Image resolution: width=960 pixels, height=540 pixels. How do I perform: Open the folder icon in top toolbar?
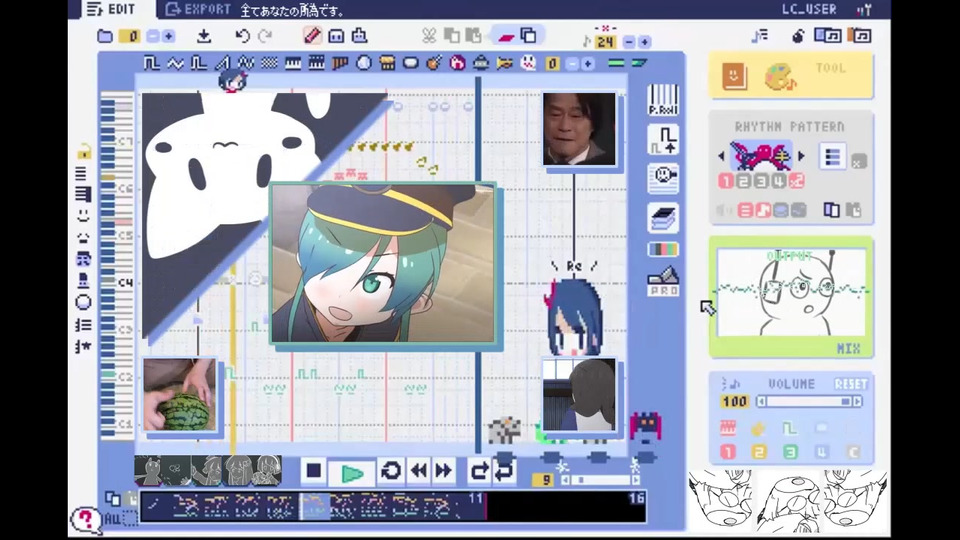pyautogui.click(x=105, y=36)
